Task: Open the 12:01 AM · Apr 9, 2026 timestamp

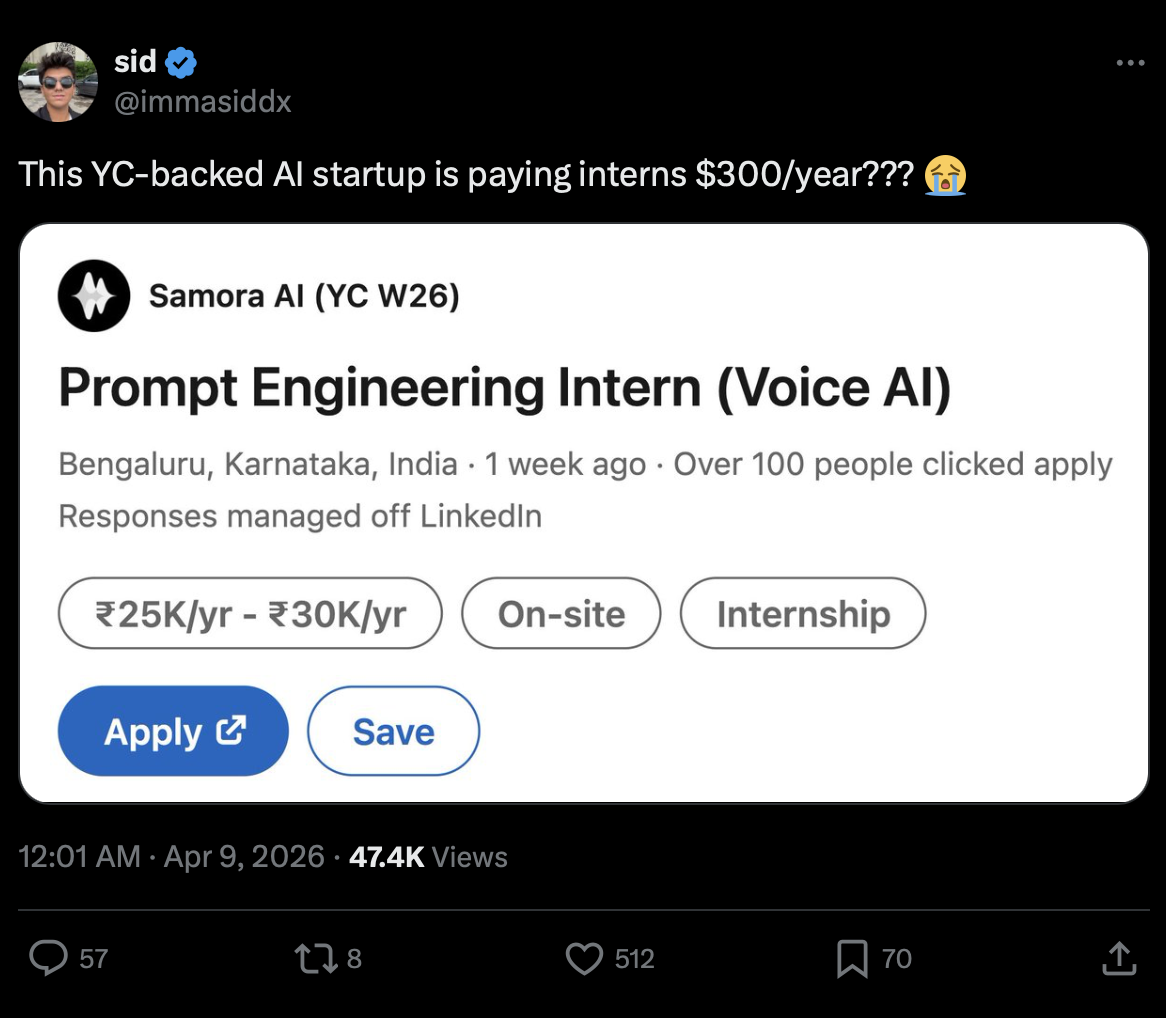Action: pyautogui.click(x=172, y=857)
